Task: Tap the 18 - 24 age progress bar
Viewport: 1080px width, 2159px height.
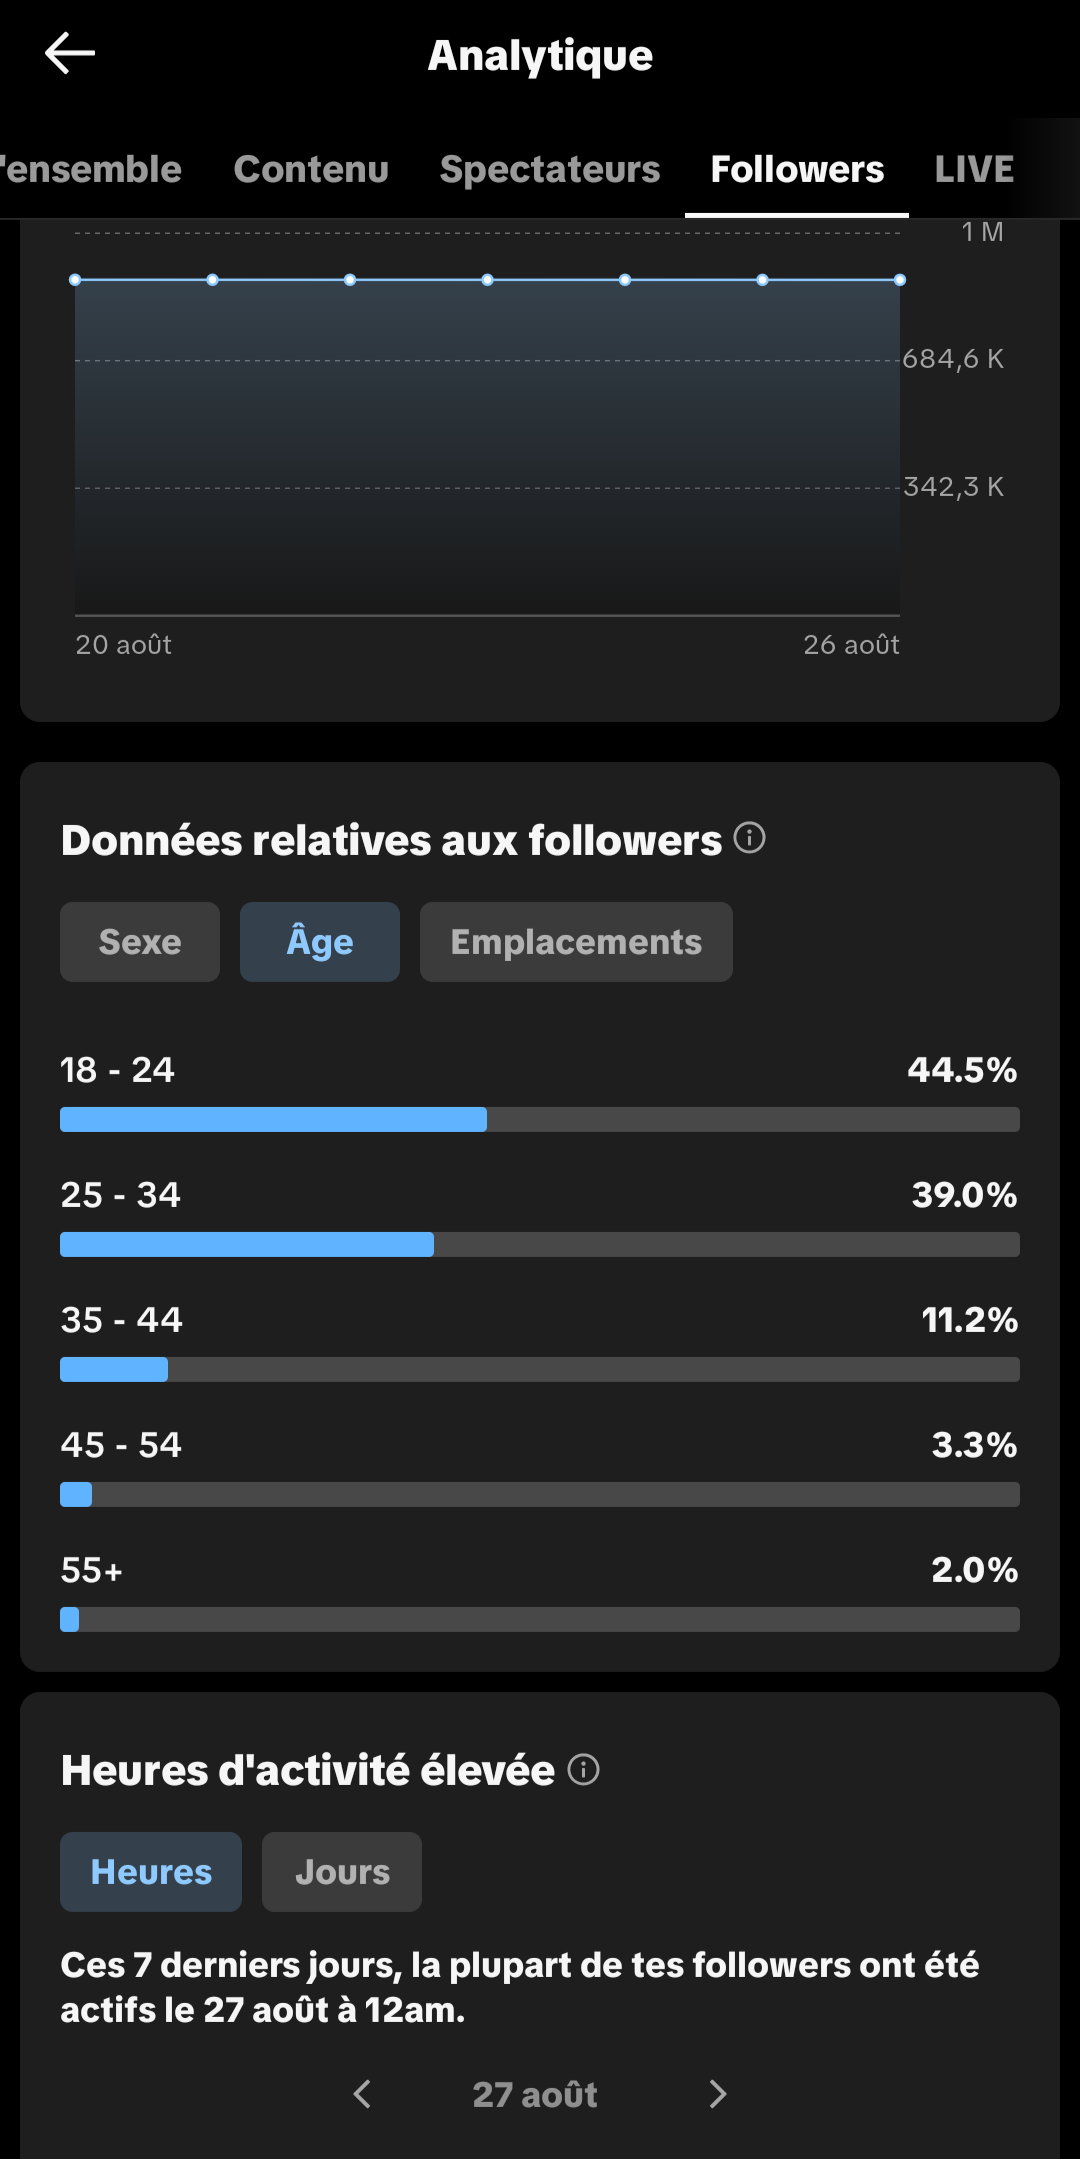Action: tap(540, 1119)
